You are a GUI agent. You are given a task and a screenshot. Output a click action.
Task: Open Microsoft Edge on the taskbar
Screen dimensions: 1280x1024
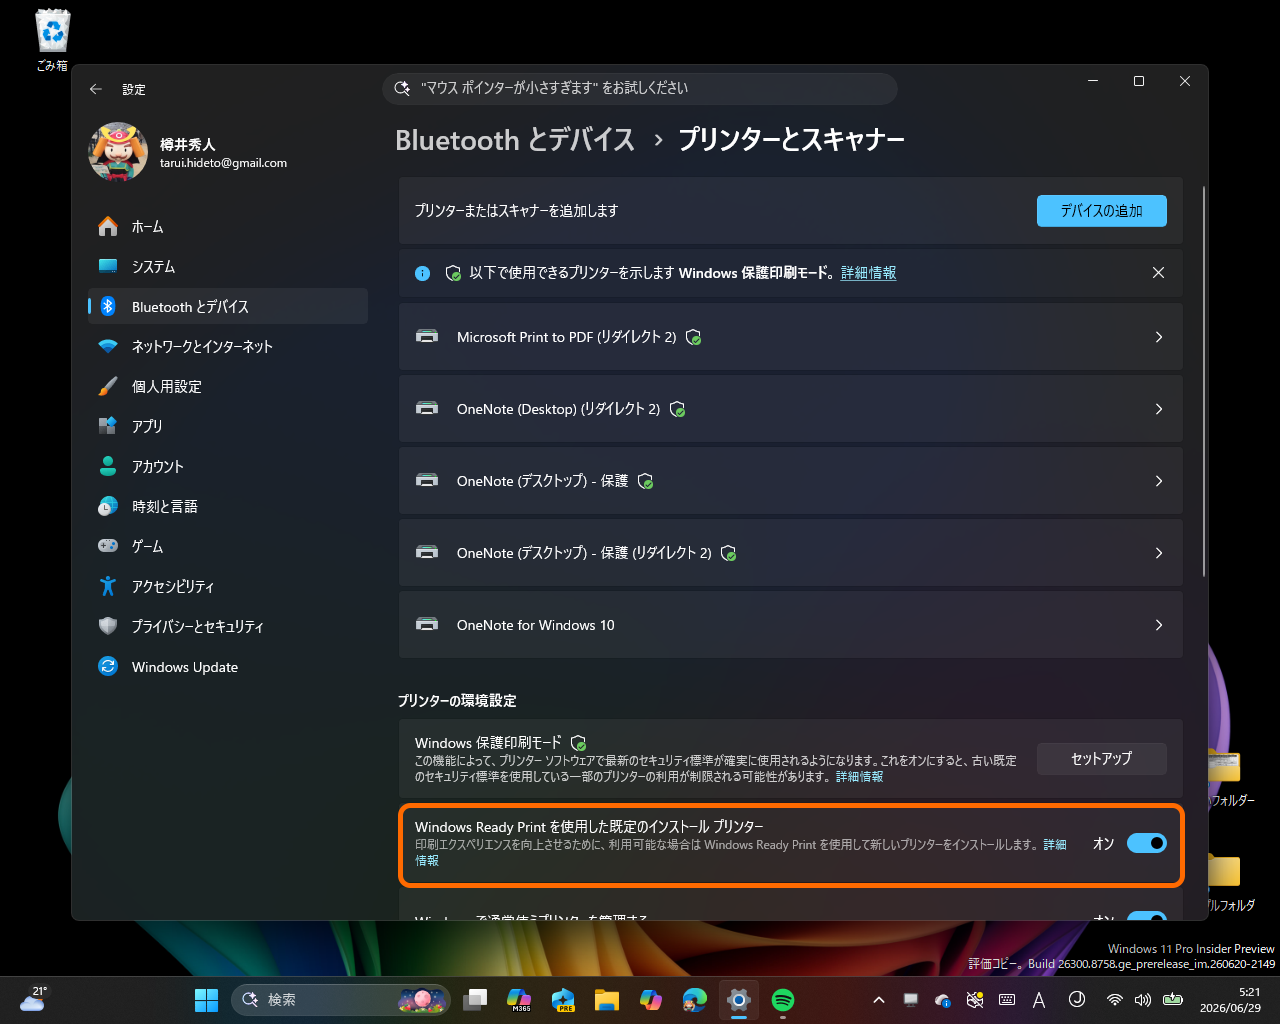[x=695, y=1000]
